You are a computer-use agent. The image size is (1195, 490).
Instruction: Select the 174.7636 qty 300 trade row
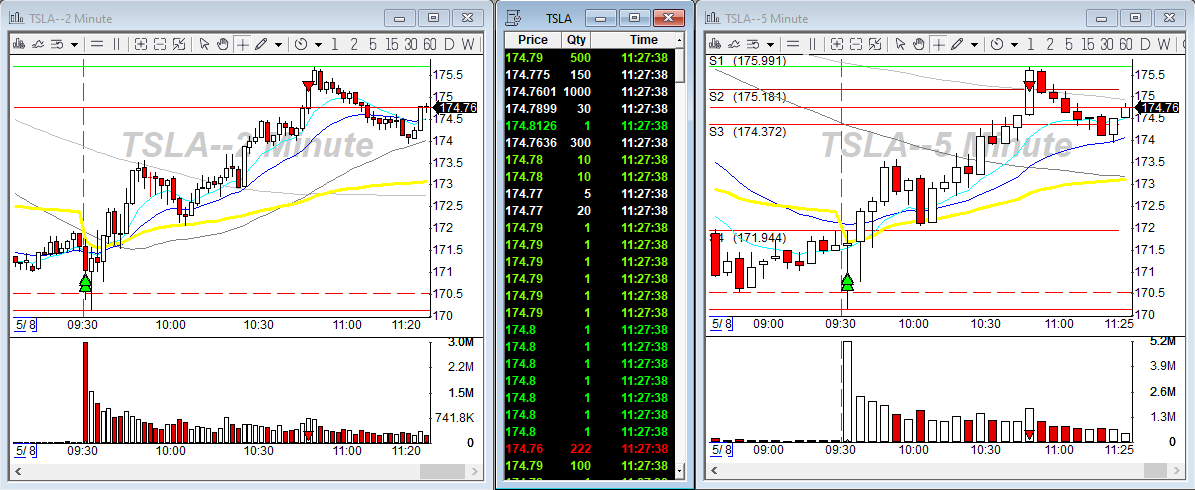pyautogui.click(x=590, y=143)
